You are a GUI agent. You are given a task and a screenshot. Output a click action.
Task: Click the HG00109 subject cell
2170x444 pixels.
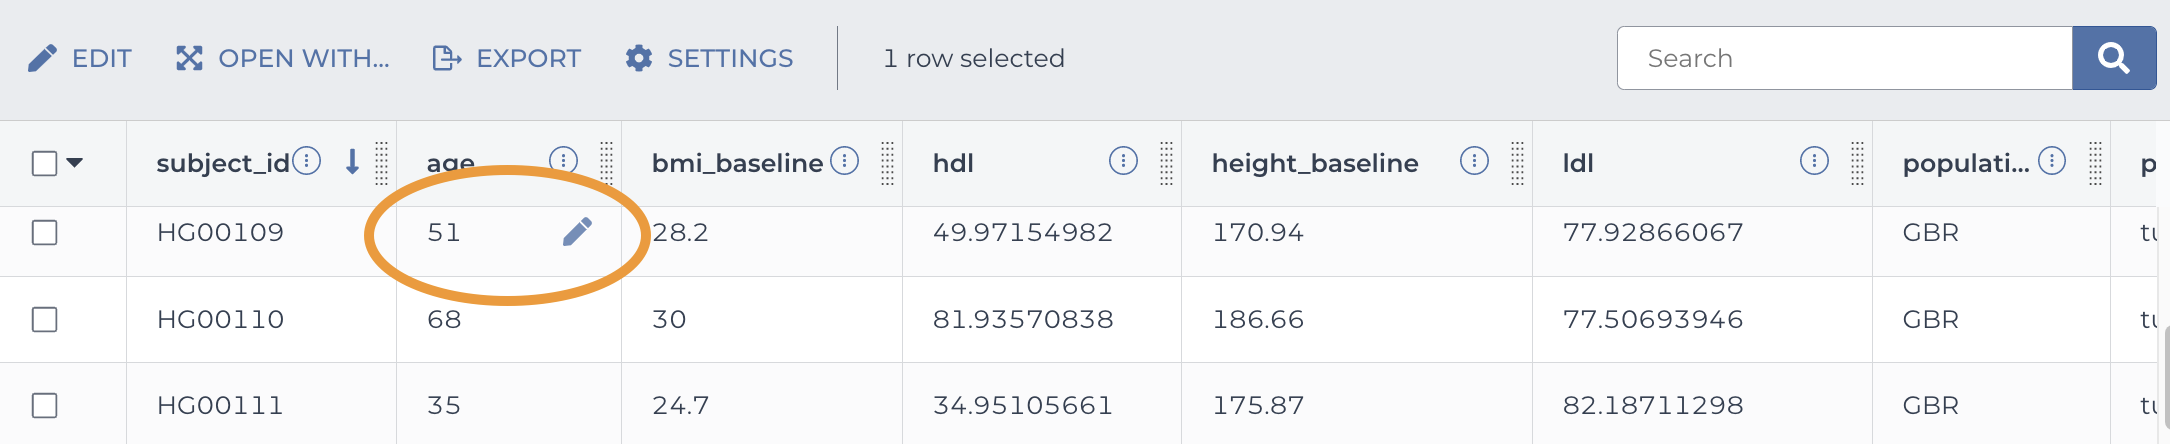(x=221, y=233)
